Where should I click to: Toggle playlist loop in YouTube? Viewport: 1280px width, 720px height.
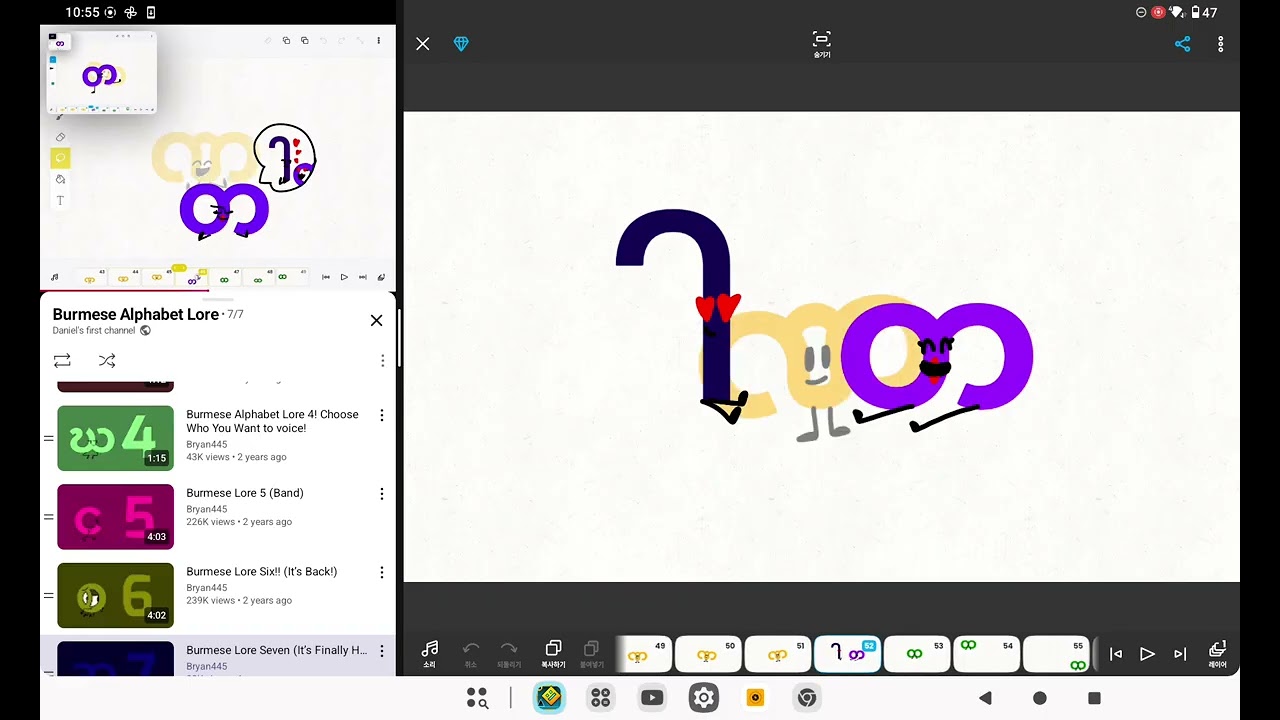(62, 360)
